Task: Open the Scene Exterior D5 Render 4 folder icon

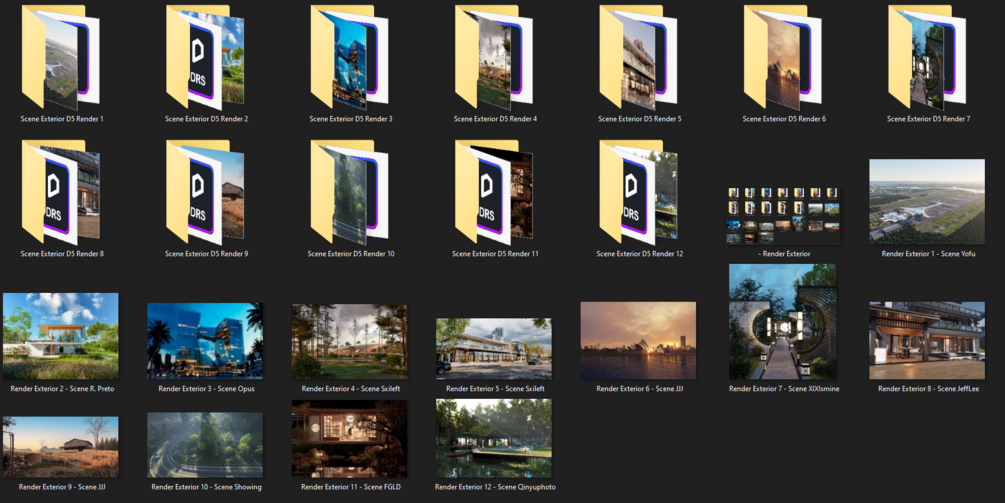Action: pos(494,58)
